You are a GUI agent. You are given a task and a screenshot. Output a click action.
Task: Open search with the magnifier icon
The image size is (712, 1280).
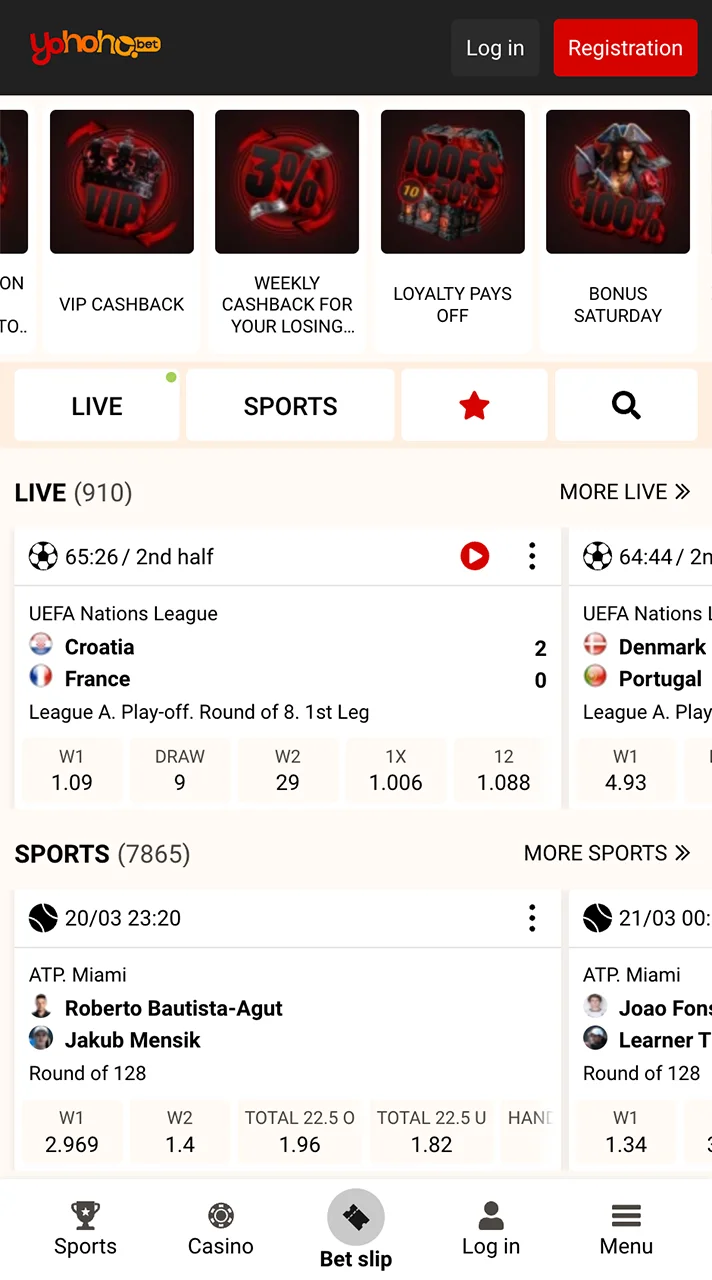[x=626, y=405]
